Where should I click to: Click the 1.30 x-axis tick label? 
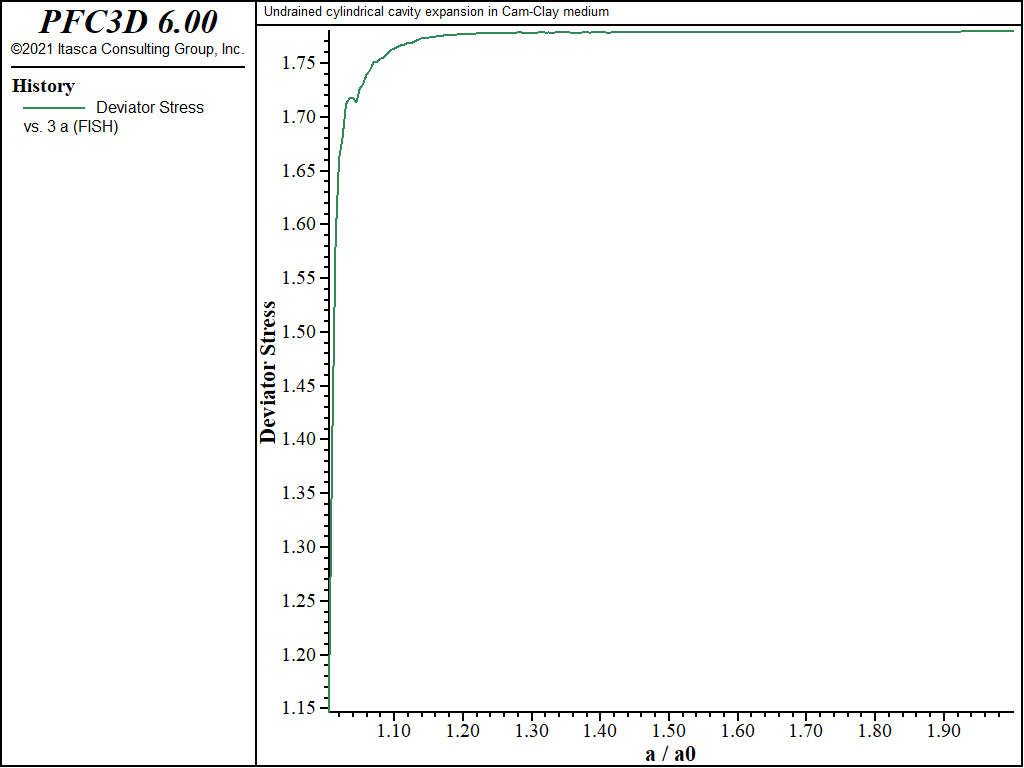531,731
